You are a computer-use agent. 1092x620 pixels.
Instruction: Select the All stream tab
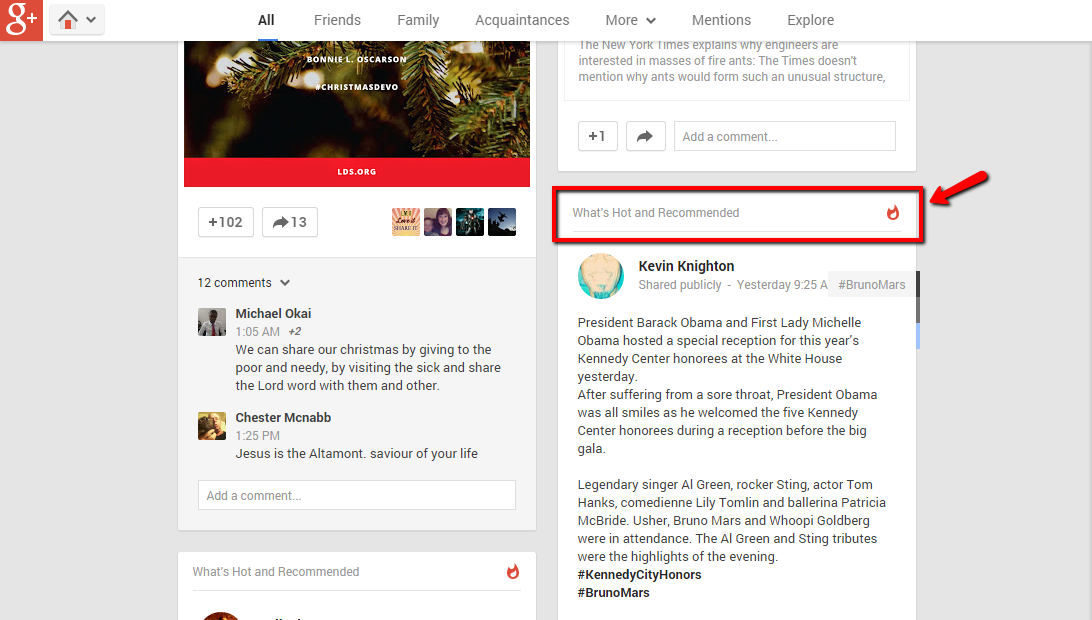click(x=266, y=20)
